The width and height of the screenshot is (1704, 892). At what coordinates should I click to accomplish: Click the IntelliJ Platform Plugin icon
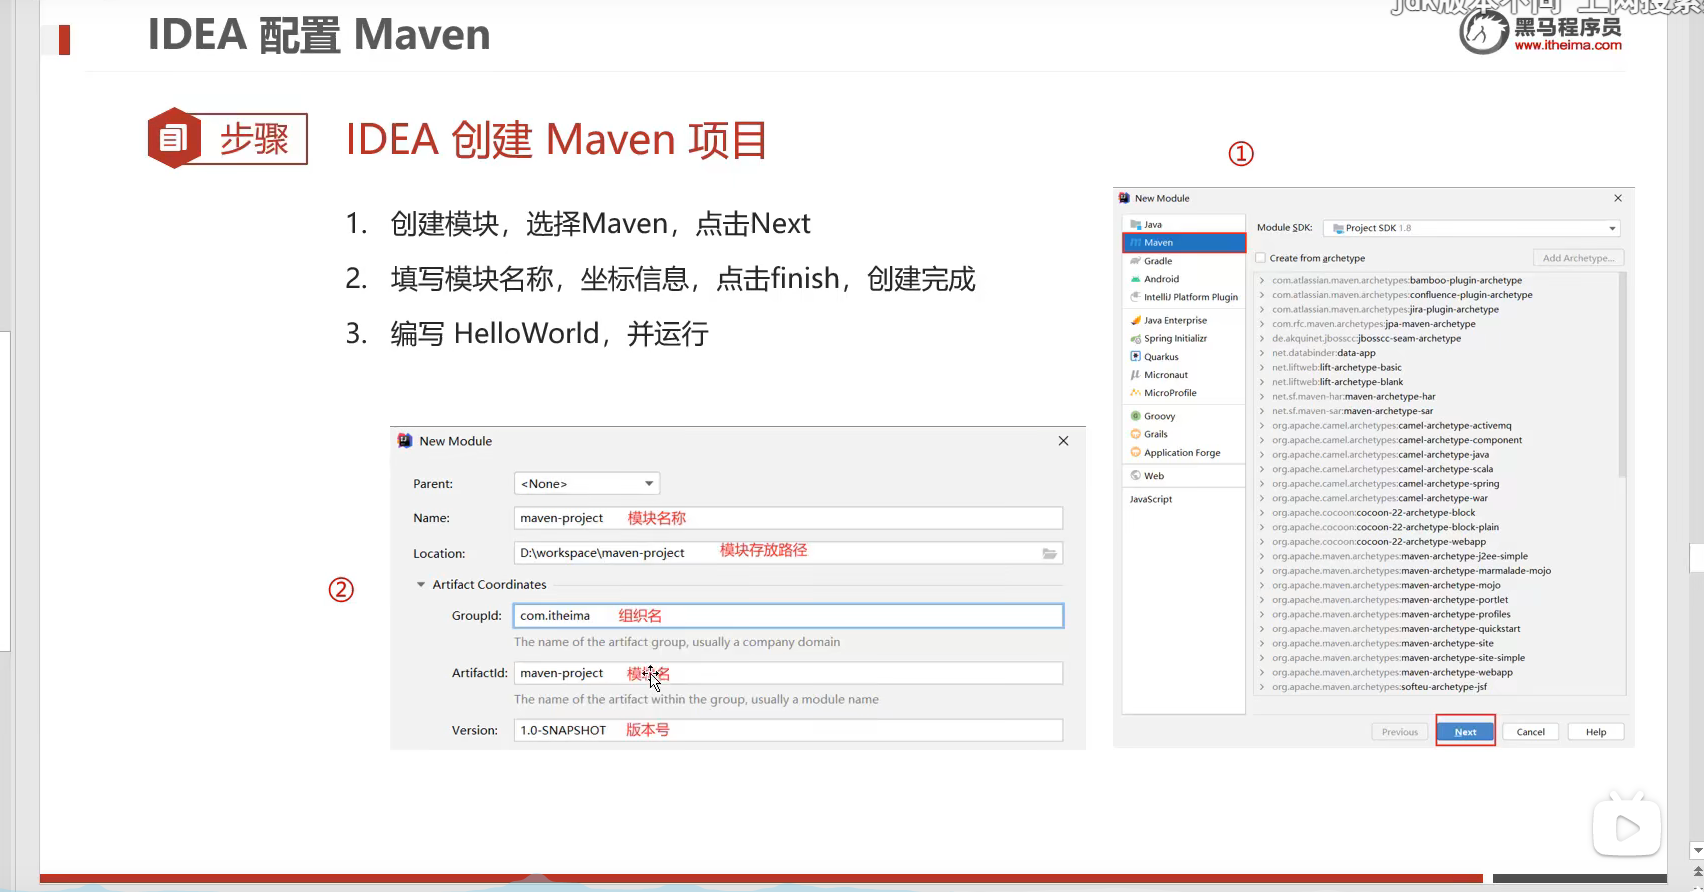point(1136,297)
